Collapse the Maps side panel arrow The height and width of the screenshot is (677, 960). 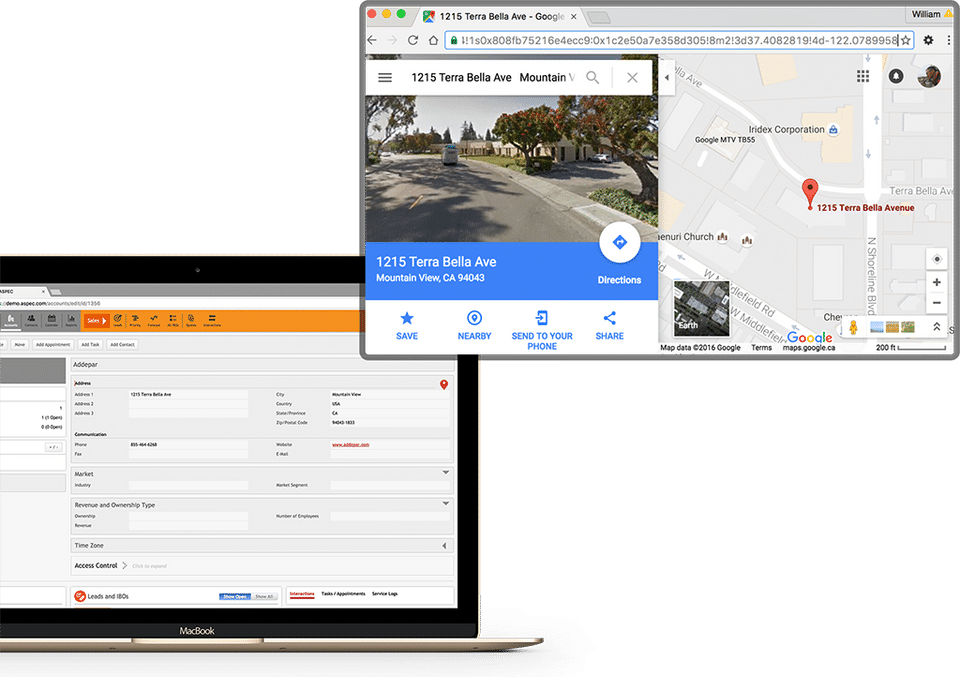coord(667,78)
